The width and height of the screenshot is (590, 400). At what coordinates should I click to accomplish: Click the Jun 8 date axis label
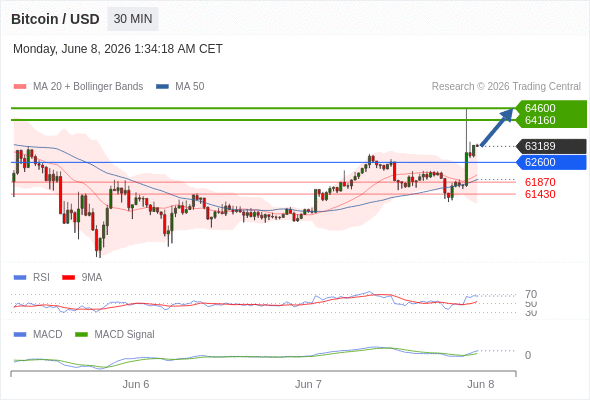(x=481, y=384)
